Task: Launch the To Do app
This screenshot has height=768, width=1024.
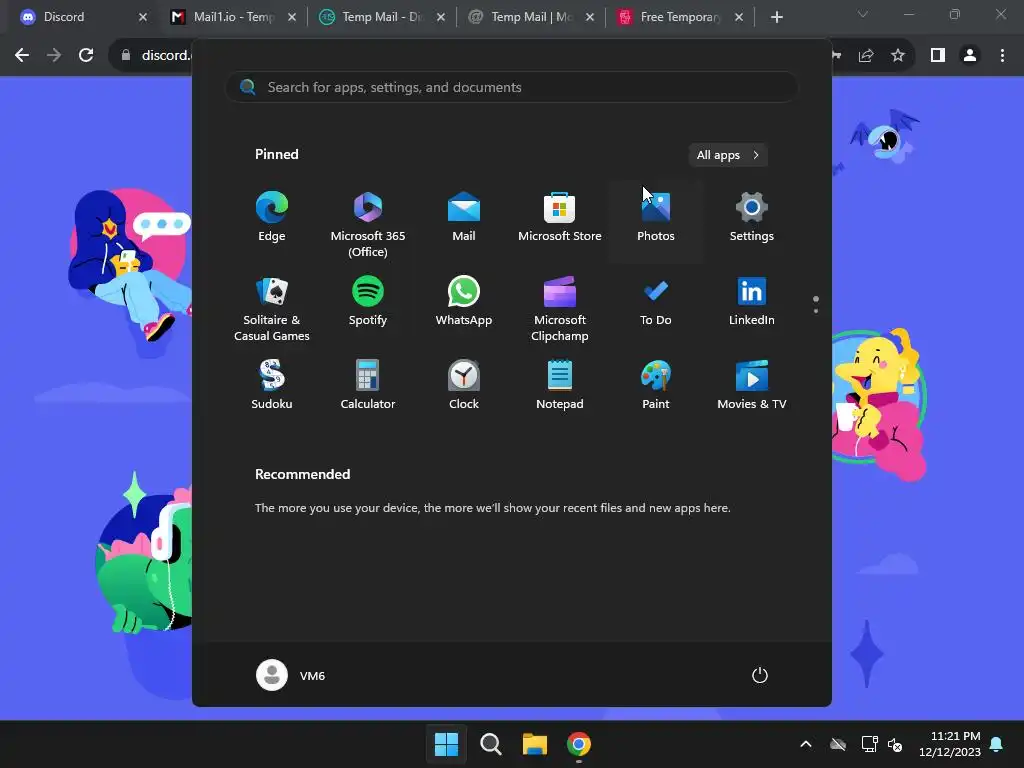Action: point(656,302)
